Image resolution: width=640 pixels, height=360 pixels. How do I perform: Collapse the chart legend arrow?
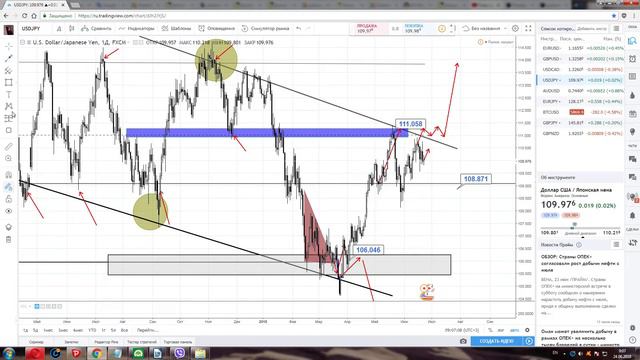(23, 42)
